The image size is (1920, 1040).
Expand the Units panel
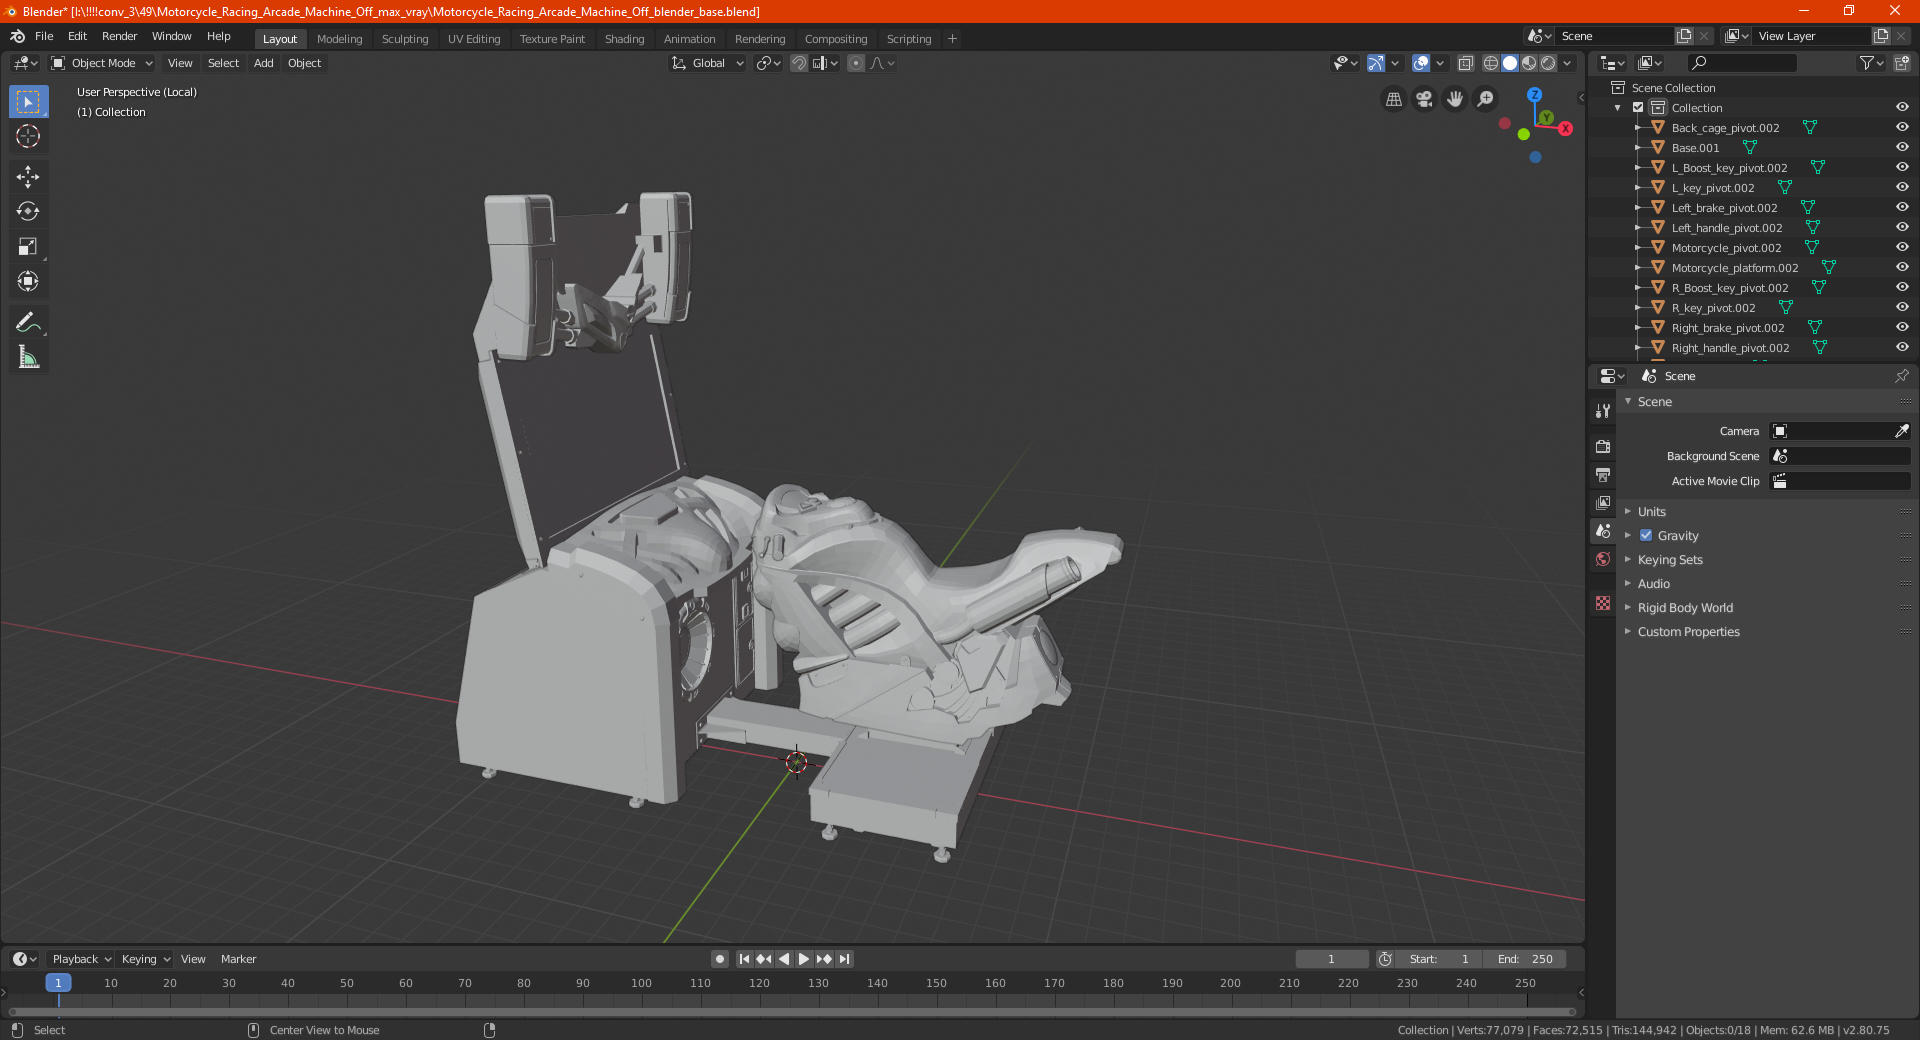click(1651, 512)
